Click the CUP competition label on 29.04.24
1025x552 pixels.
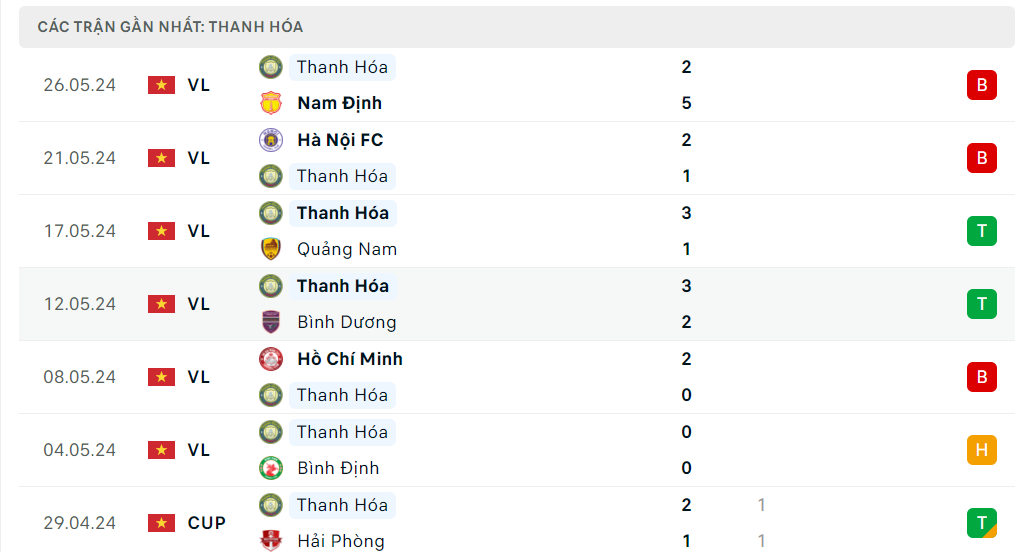(x=206, y=523)
